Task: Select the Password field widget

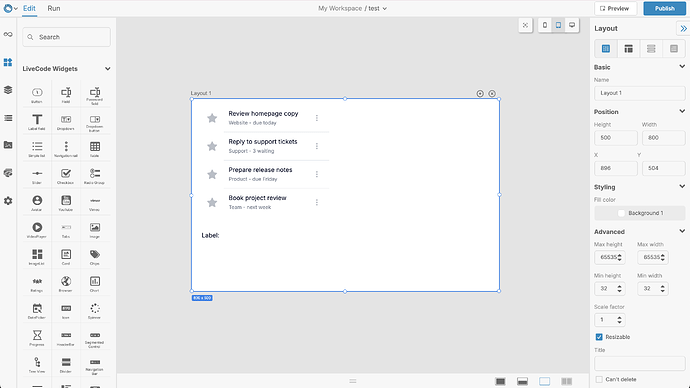Action: point(95,95)
